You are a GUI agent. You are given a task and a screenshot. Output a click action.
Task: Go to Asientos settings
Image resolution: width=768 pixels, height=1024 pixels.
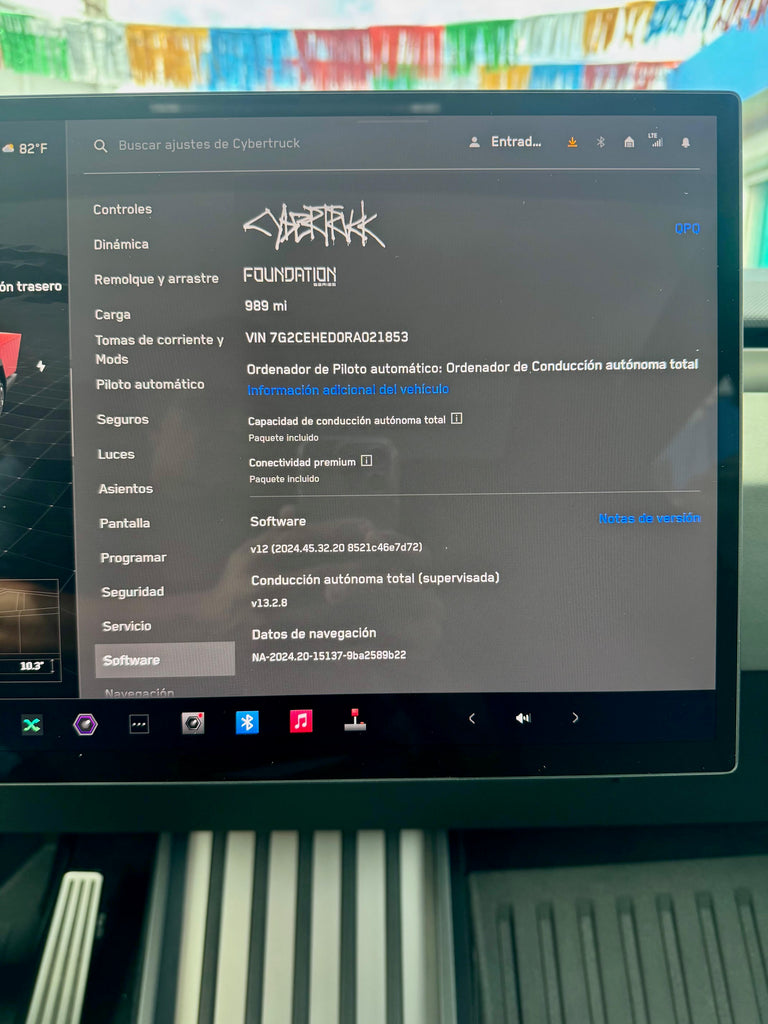pos(125,488)
